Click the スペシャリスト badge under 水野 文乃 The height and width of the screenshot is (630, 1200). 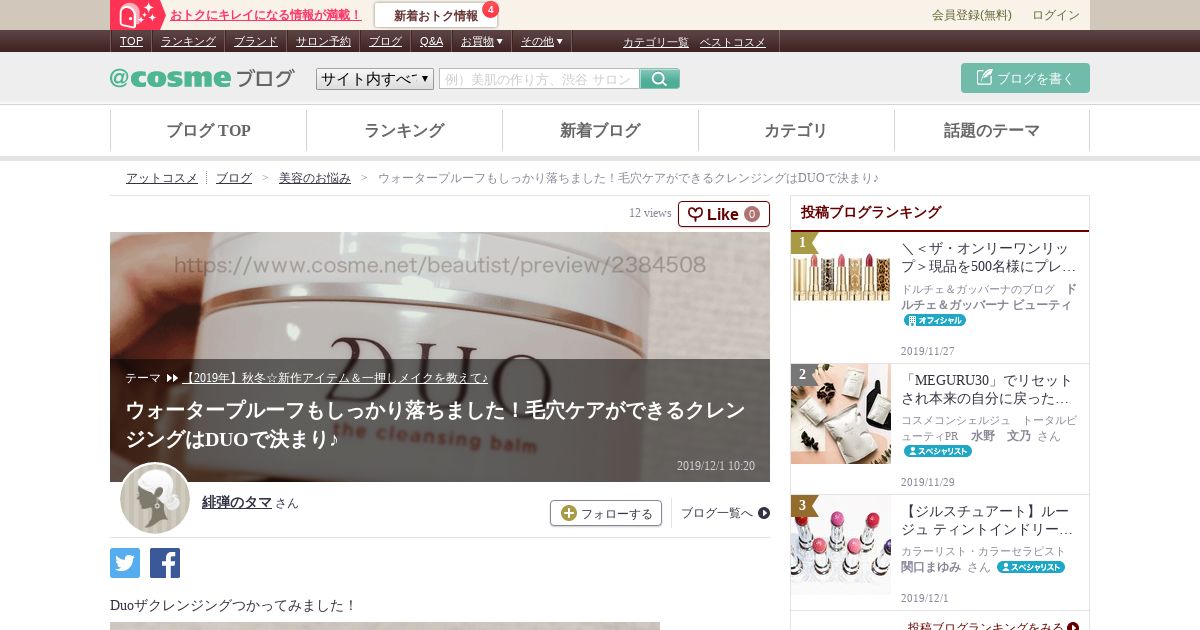(x=938, y=451)
